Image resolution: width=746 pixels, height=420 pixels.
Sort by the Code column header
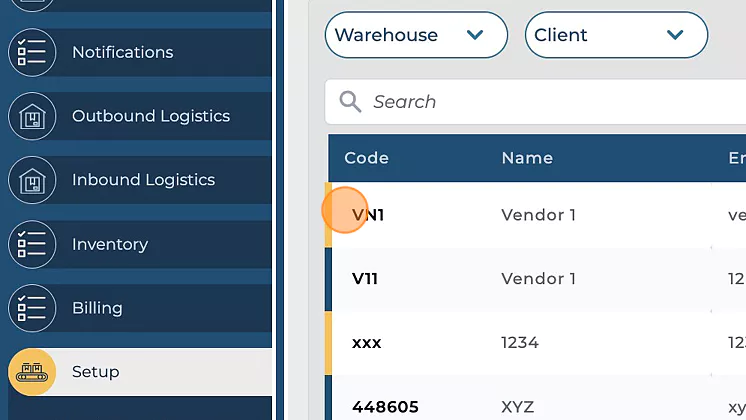pyautogui.click(x=366, y=158)
